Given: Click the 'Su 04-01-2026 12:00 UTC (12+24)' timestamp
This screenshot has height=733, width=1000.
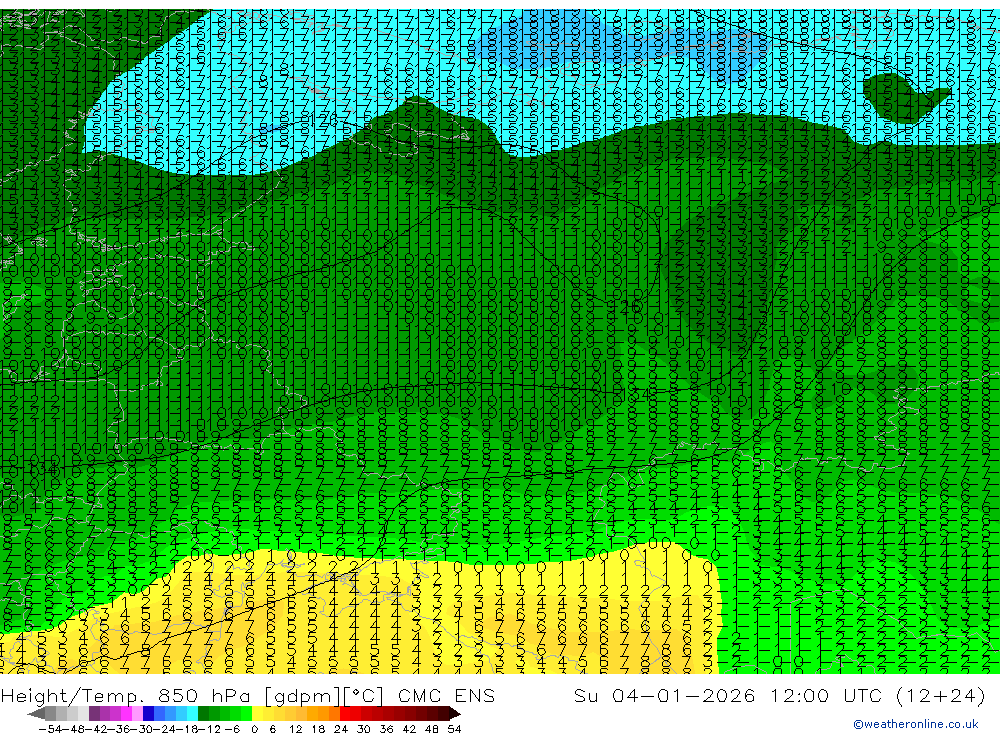Looking at the screenshot, I should coord(779,695).
